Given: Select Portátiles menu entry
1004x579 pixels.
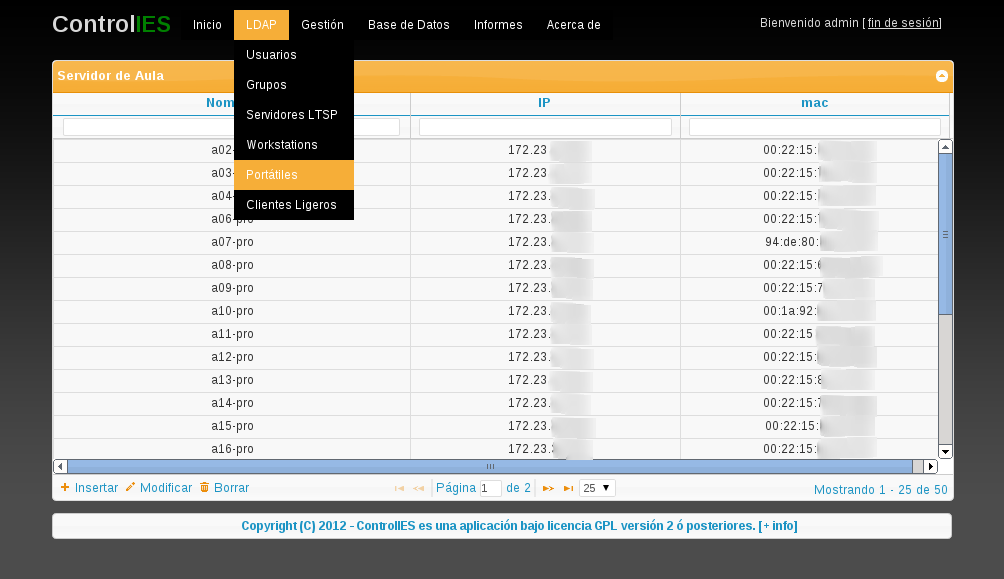Looking at the screenshot, I should click(294, 175).
